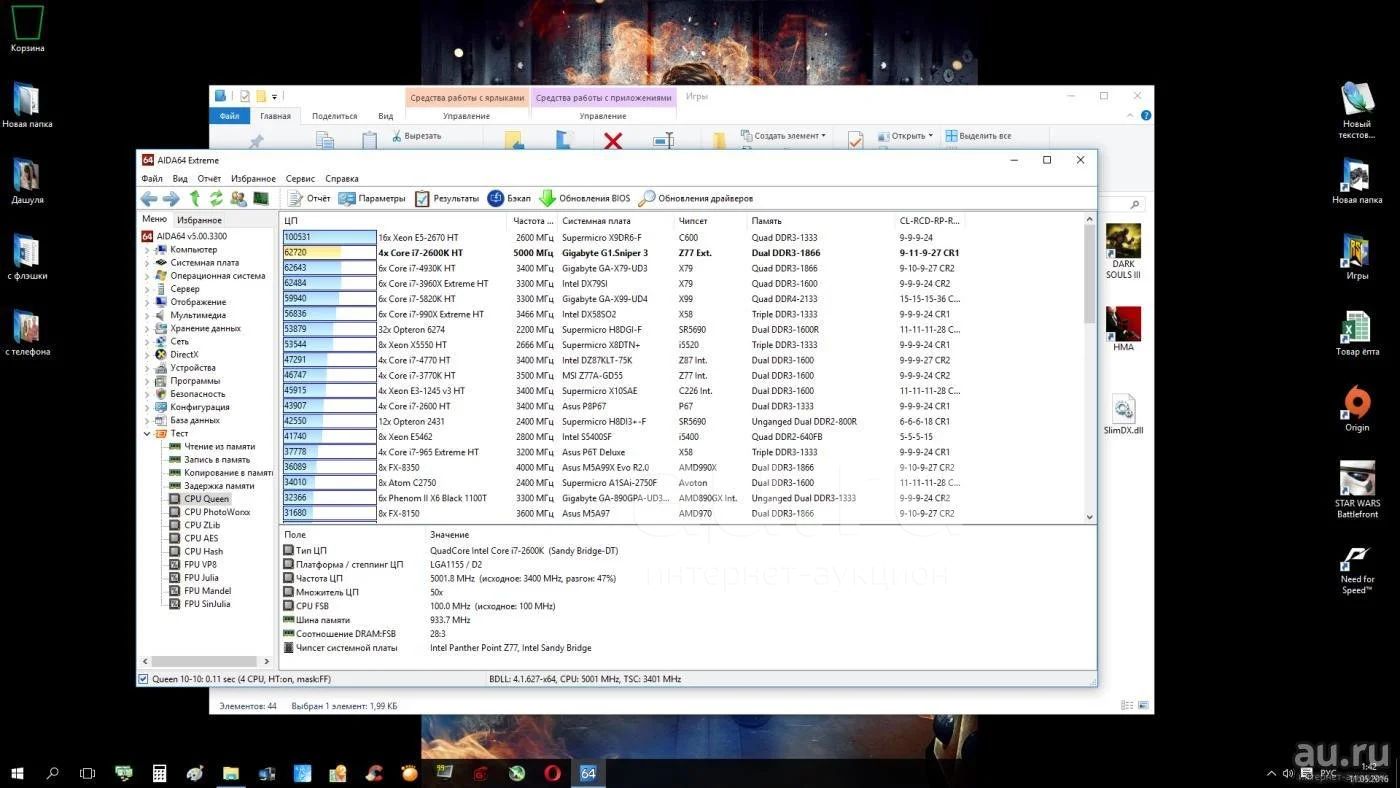Viewport: 1400px width, 788px height.
Task: Expand the Мультимедиа tree node
Action: (147, 315)
